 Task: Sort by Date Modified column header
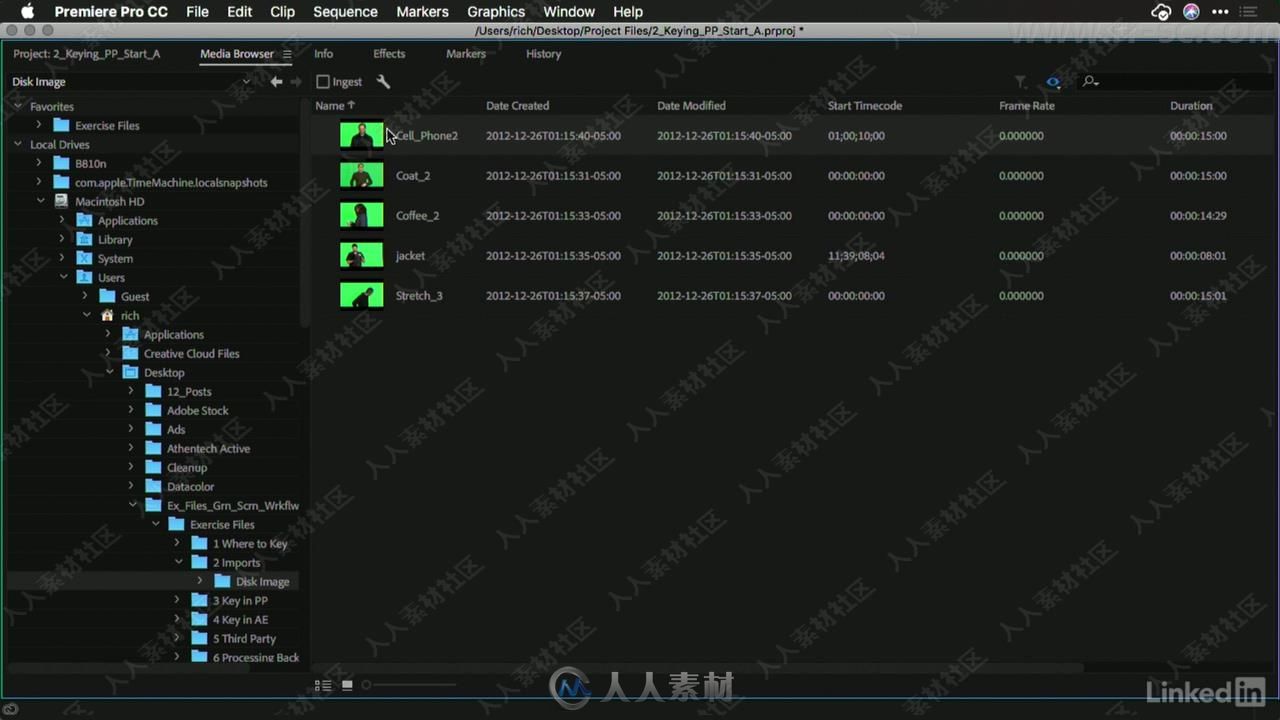pyautogui.click(x=691, y=105)
